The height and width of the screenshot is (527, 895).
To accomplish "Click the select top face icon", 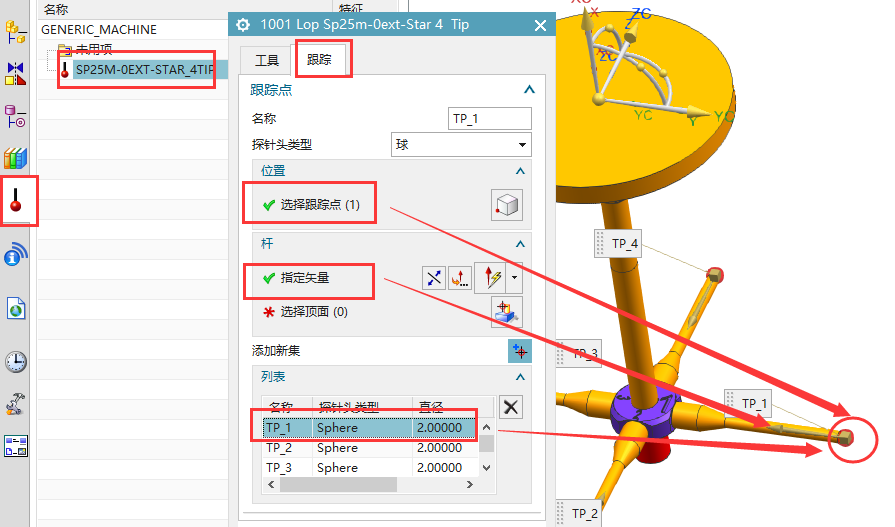I will click(507, 312).
